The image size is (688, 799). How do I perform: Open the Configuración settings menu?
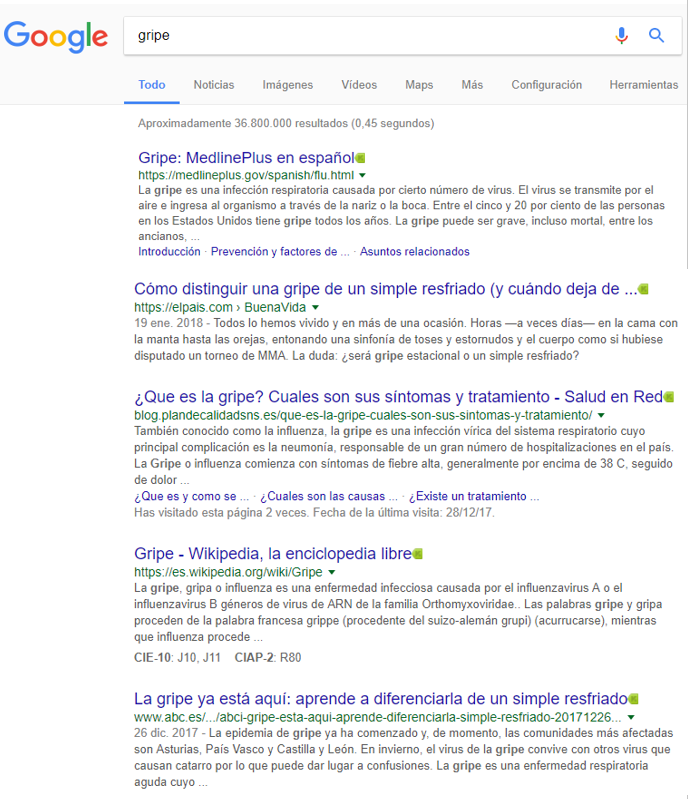click(x=546, y=85)
